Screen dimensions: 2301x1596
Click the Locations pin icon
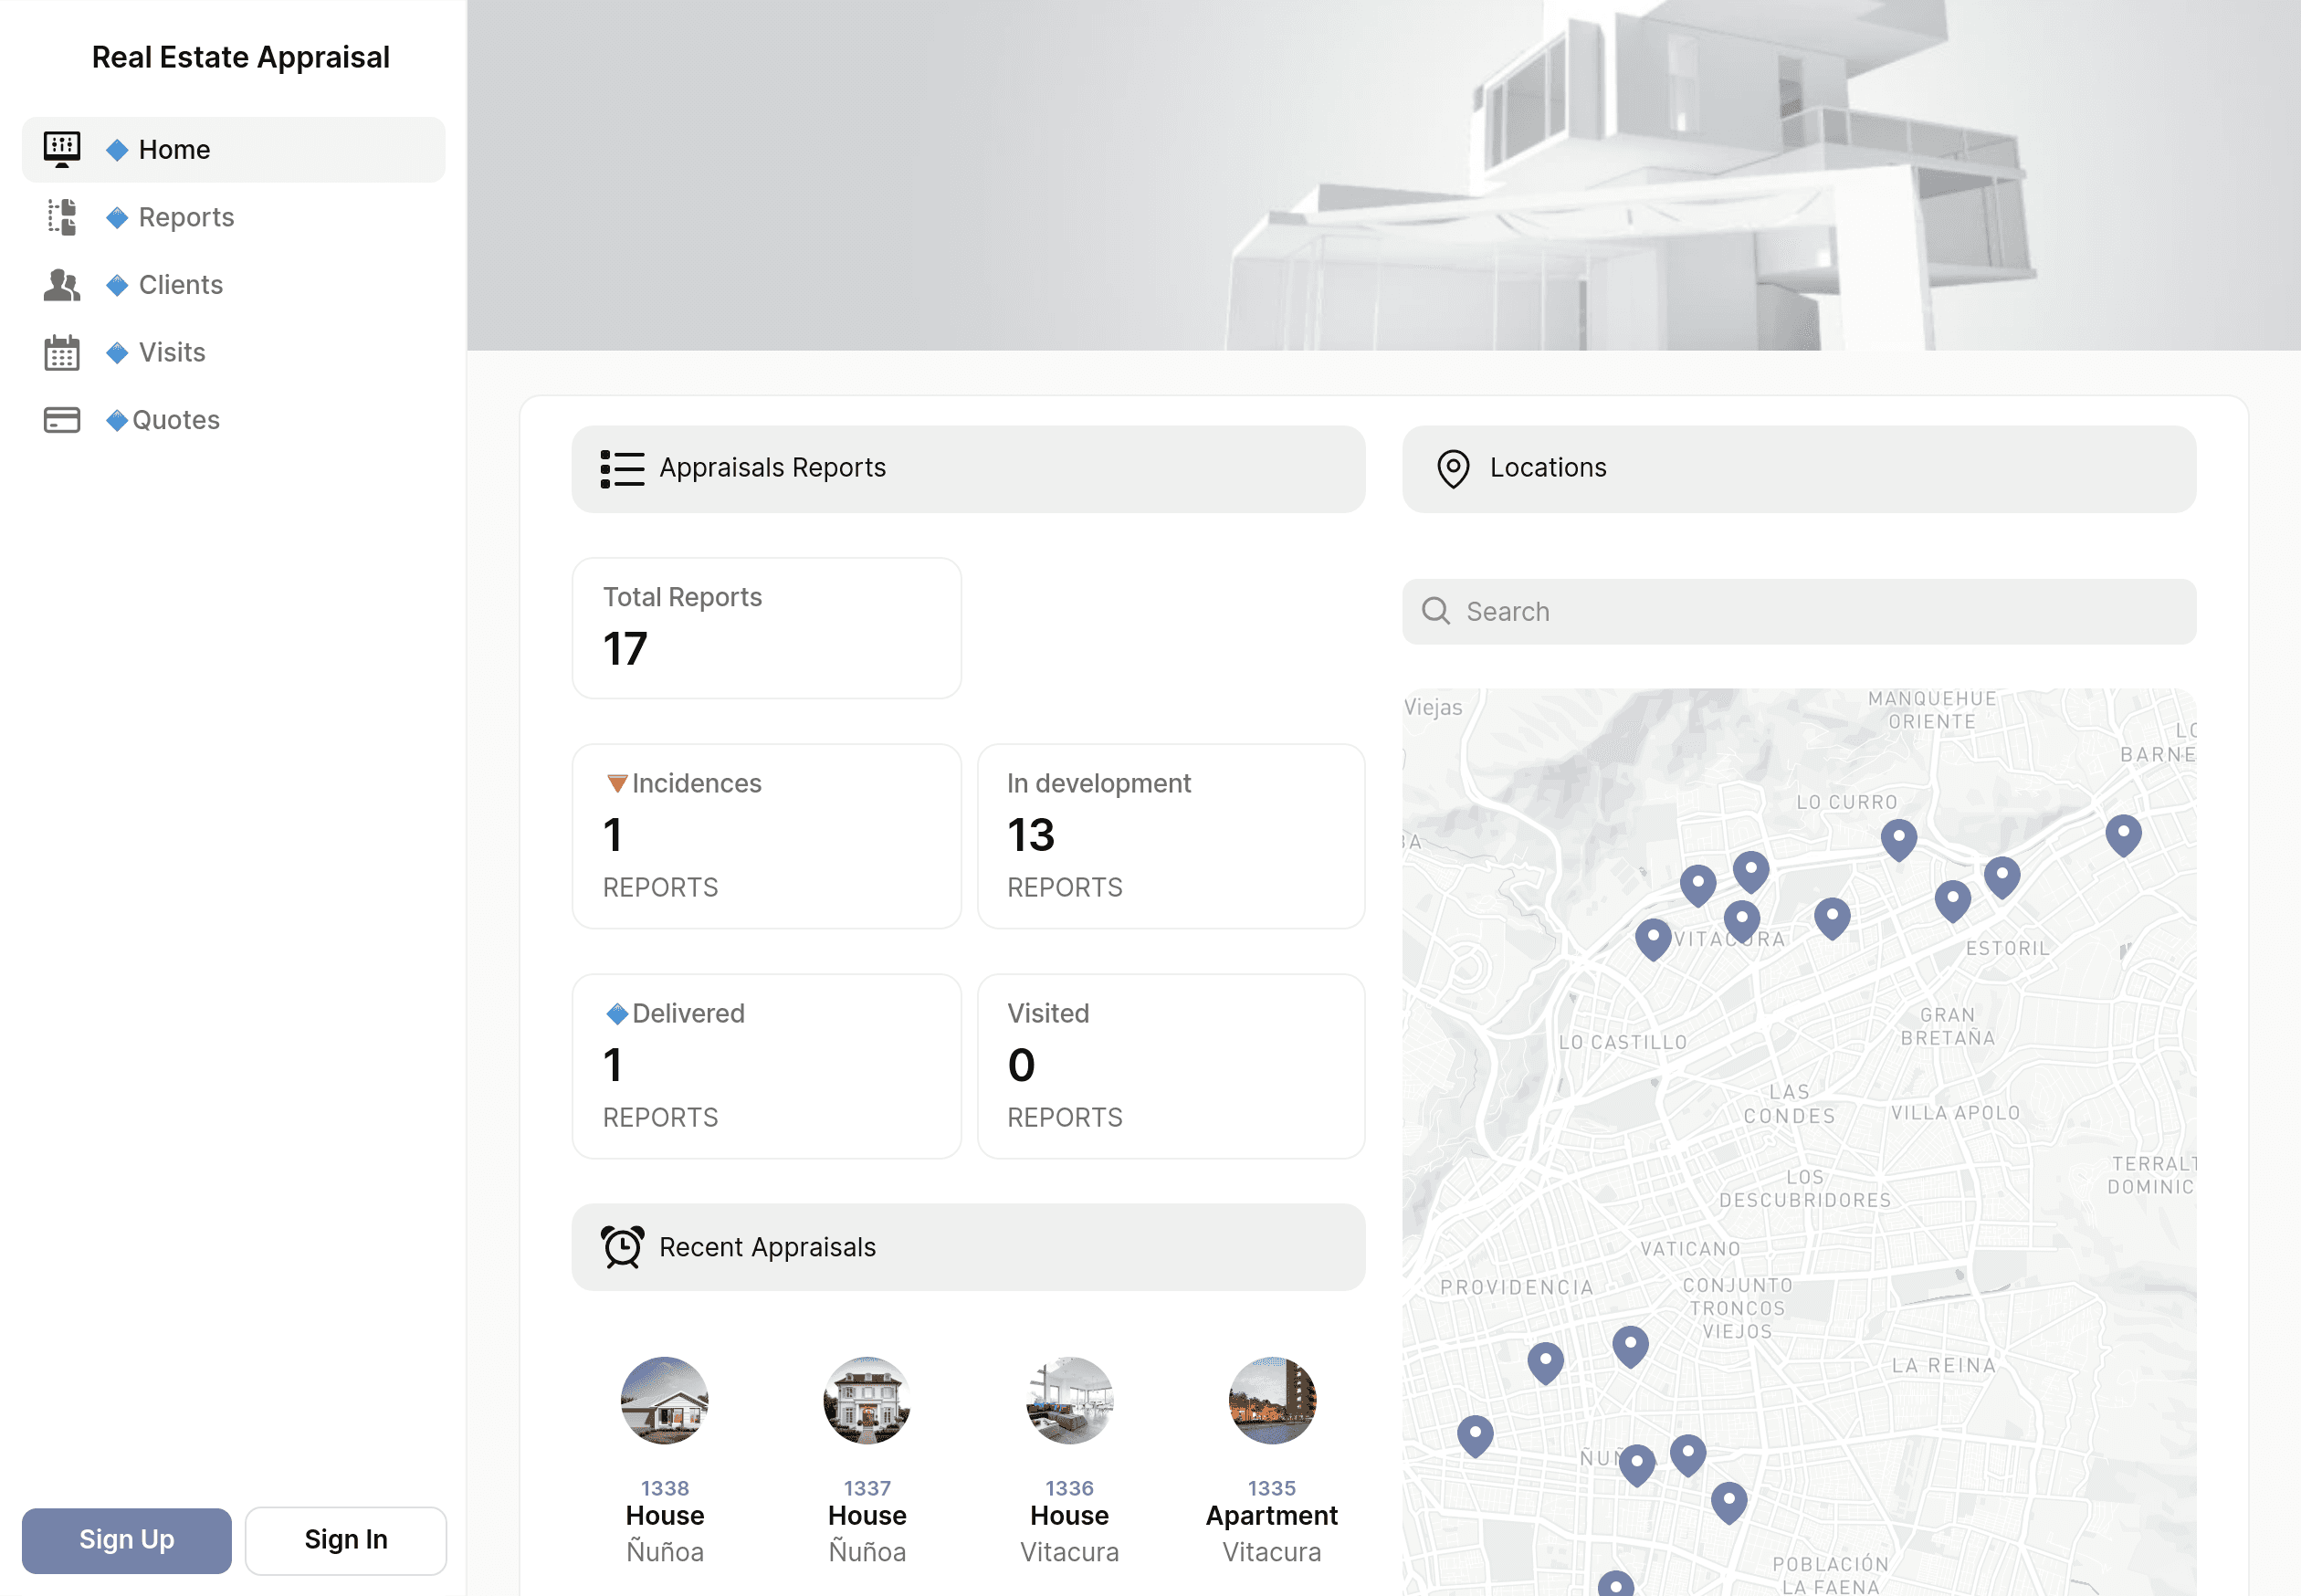1453,469
